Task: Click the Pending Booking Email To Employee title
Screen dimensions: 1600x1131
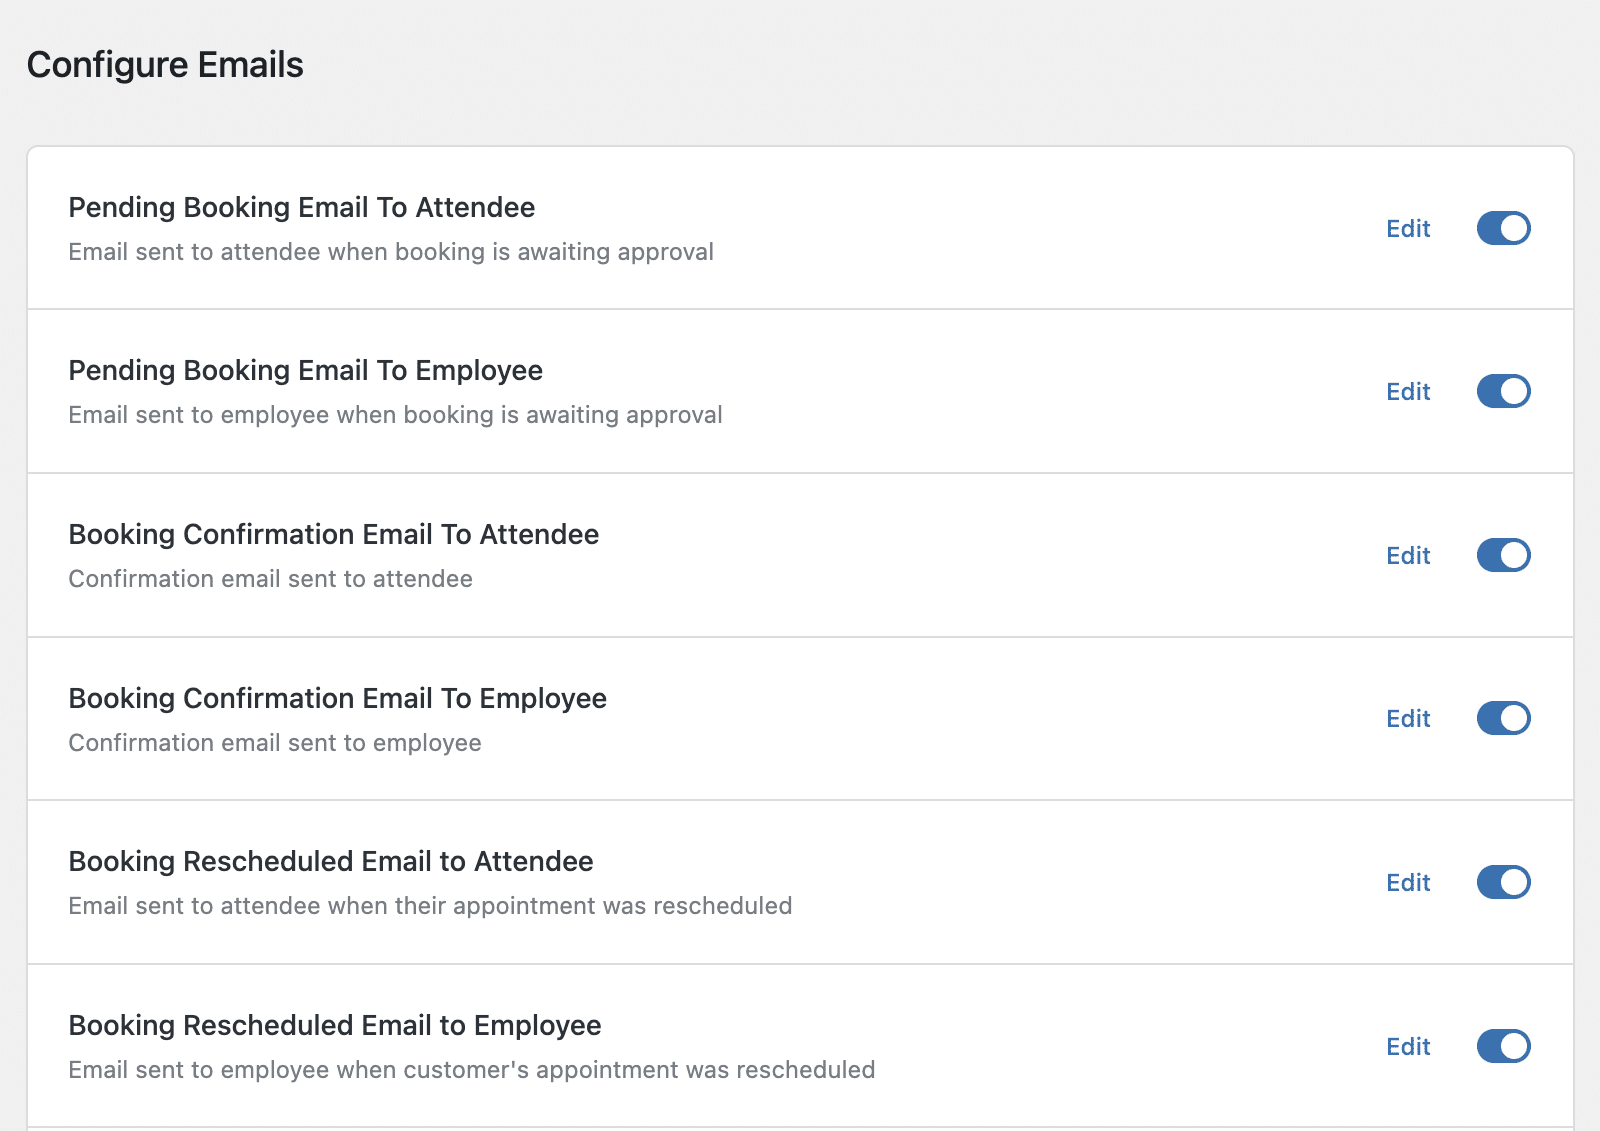Action: pos(305,371)
